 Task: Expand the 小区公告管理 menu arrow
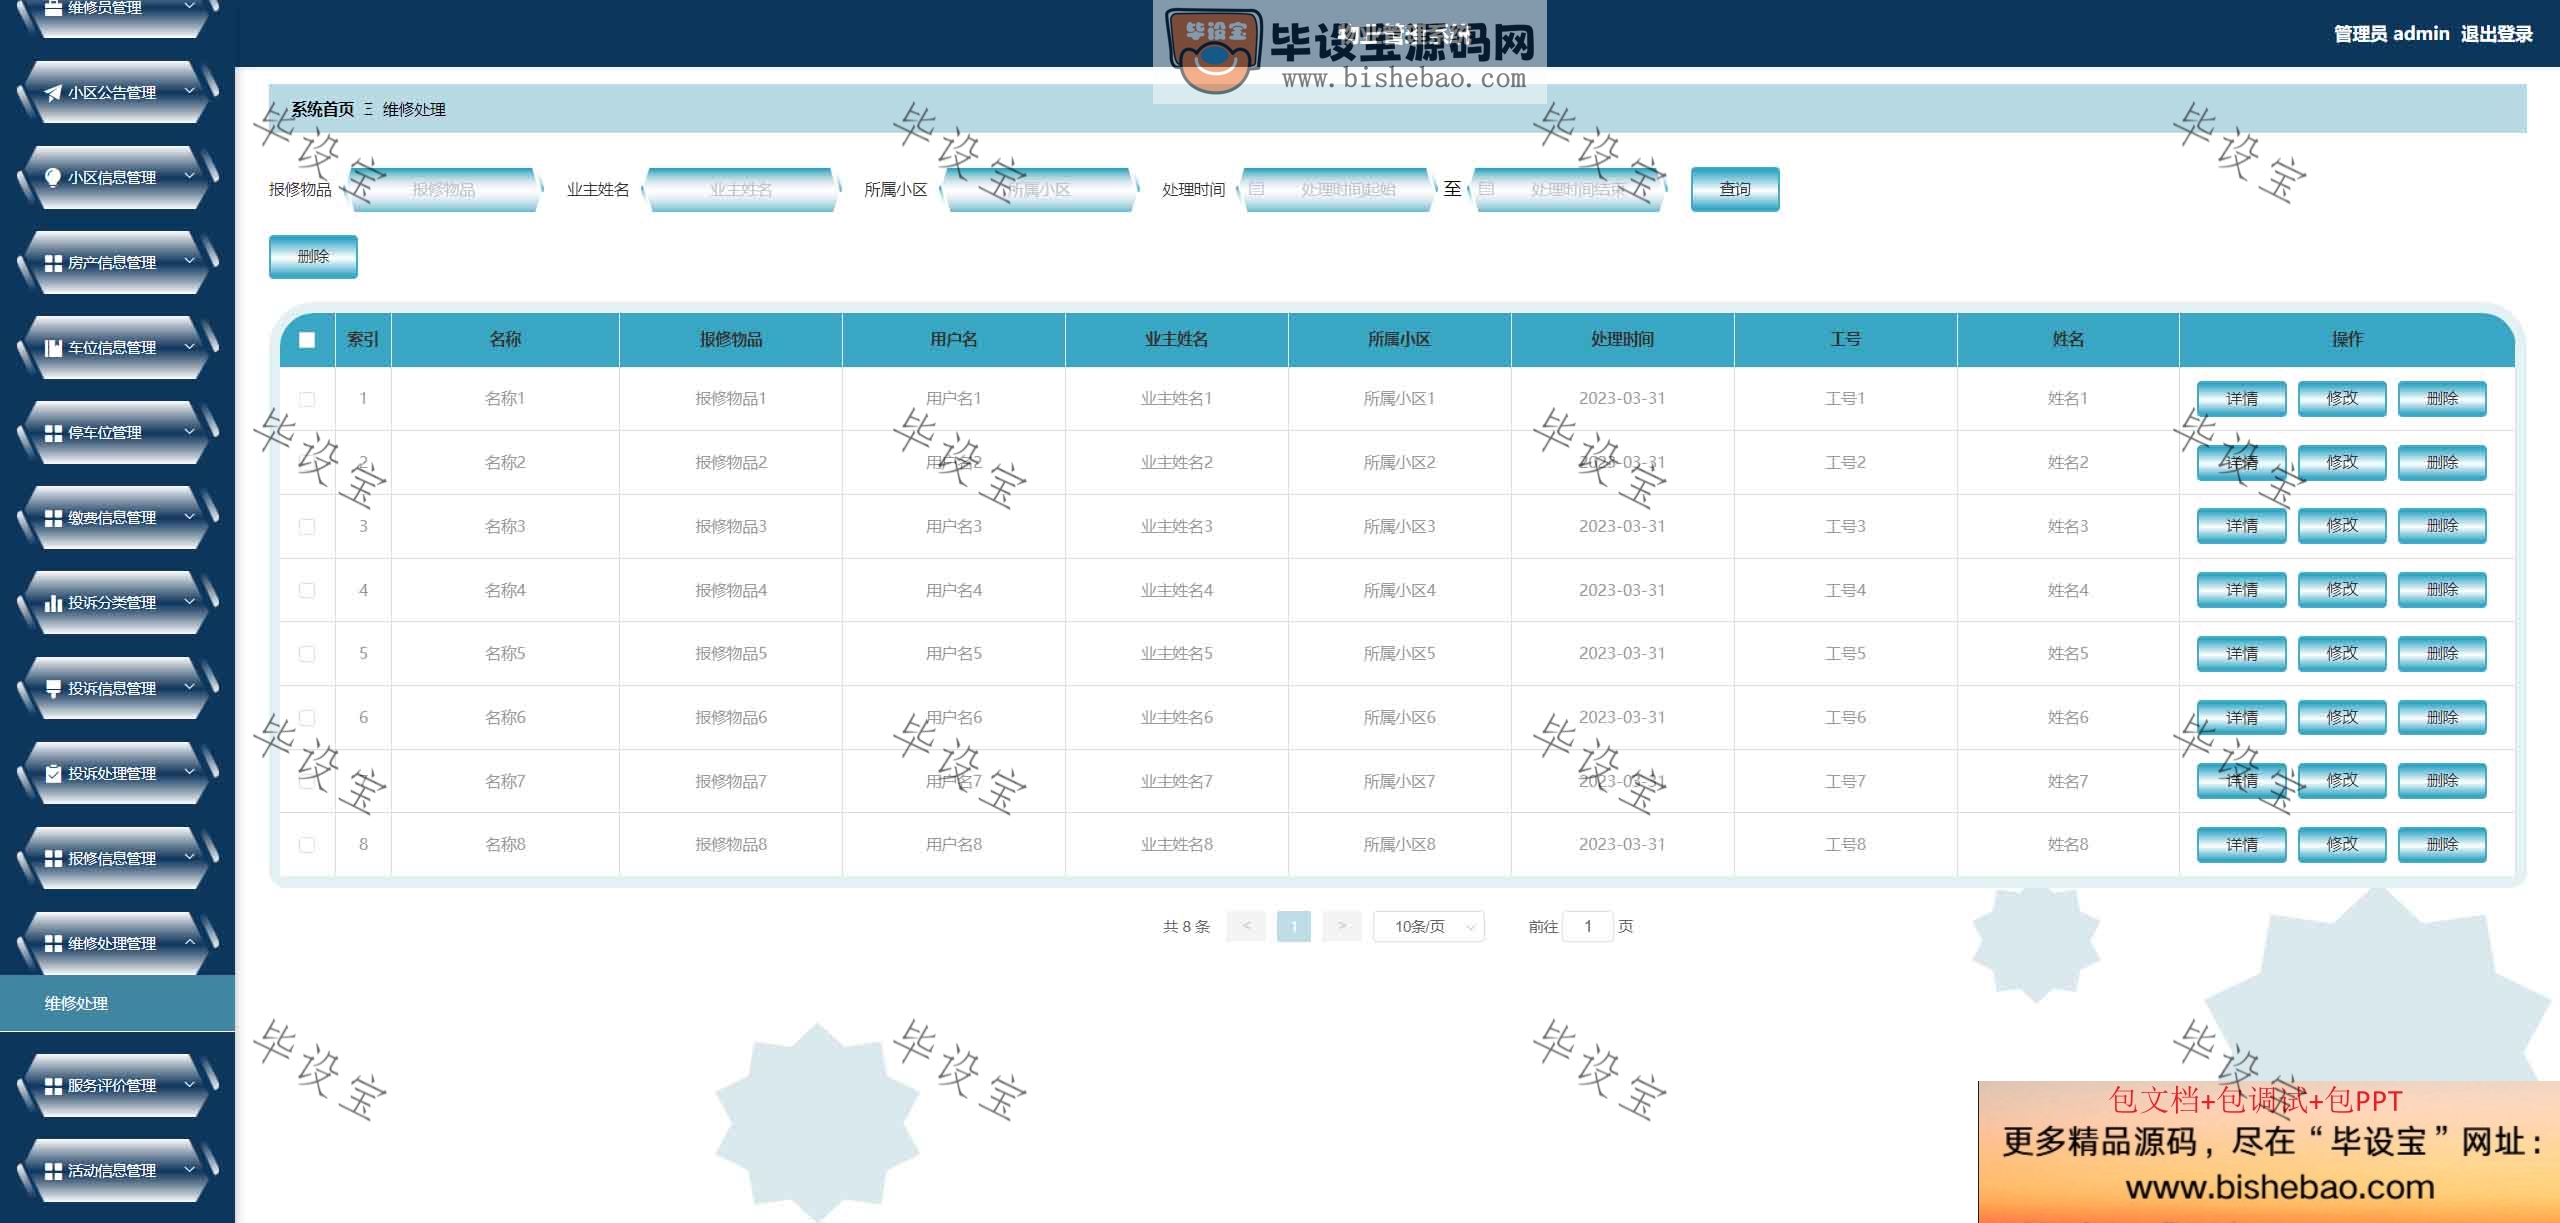pos(190,91)
